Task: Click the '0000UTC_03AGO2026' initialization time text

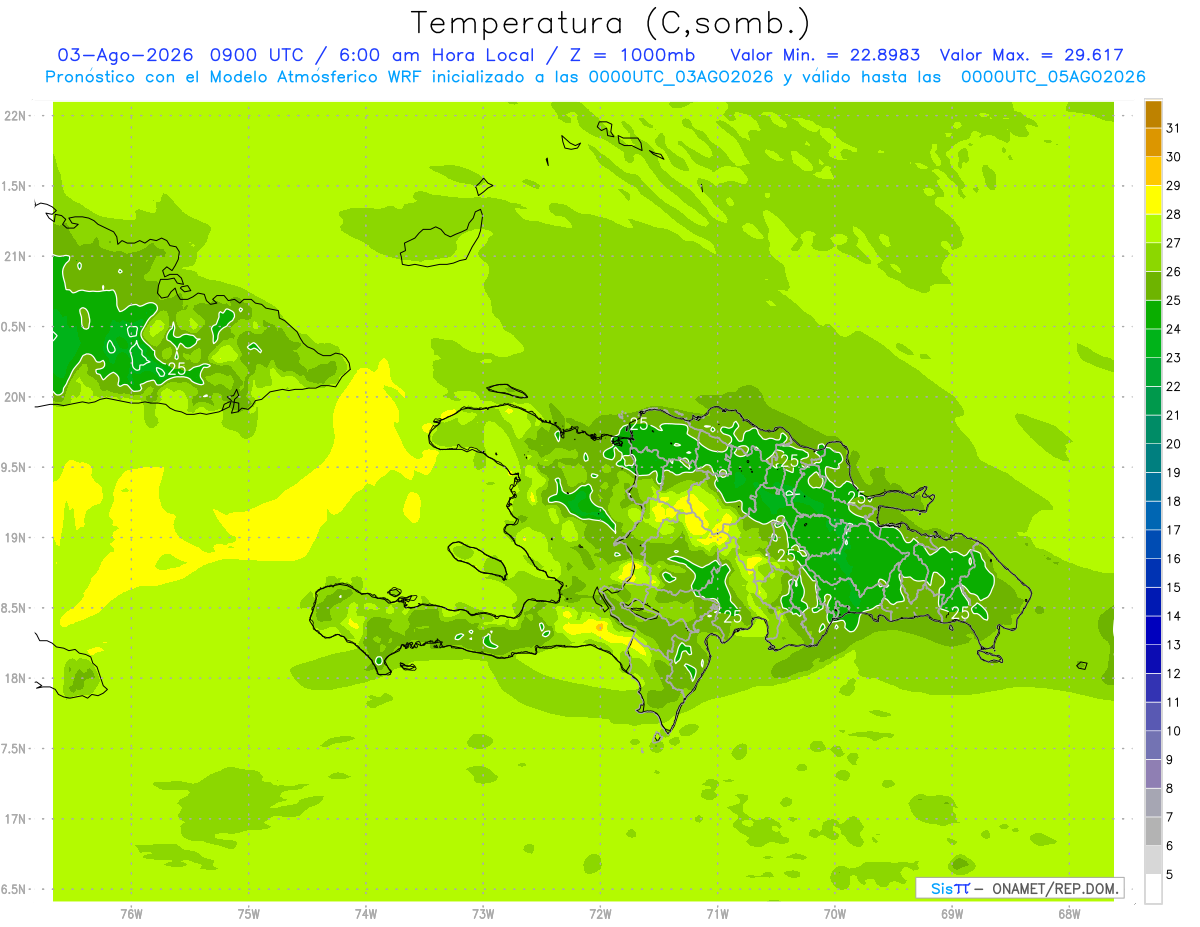Action: pos(680,77)
